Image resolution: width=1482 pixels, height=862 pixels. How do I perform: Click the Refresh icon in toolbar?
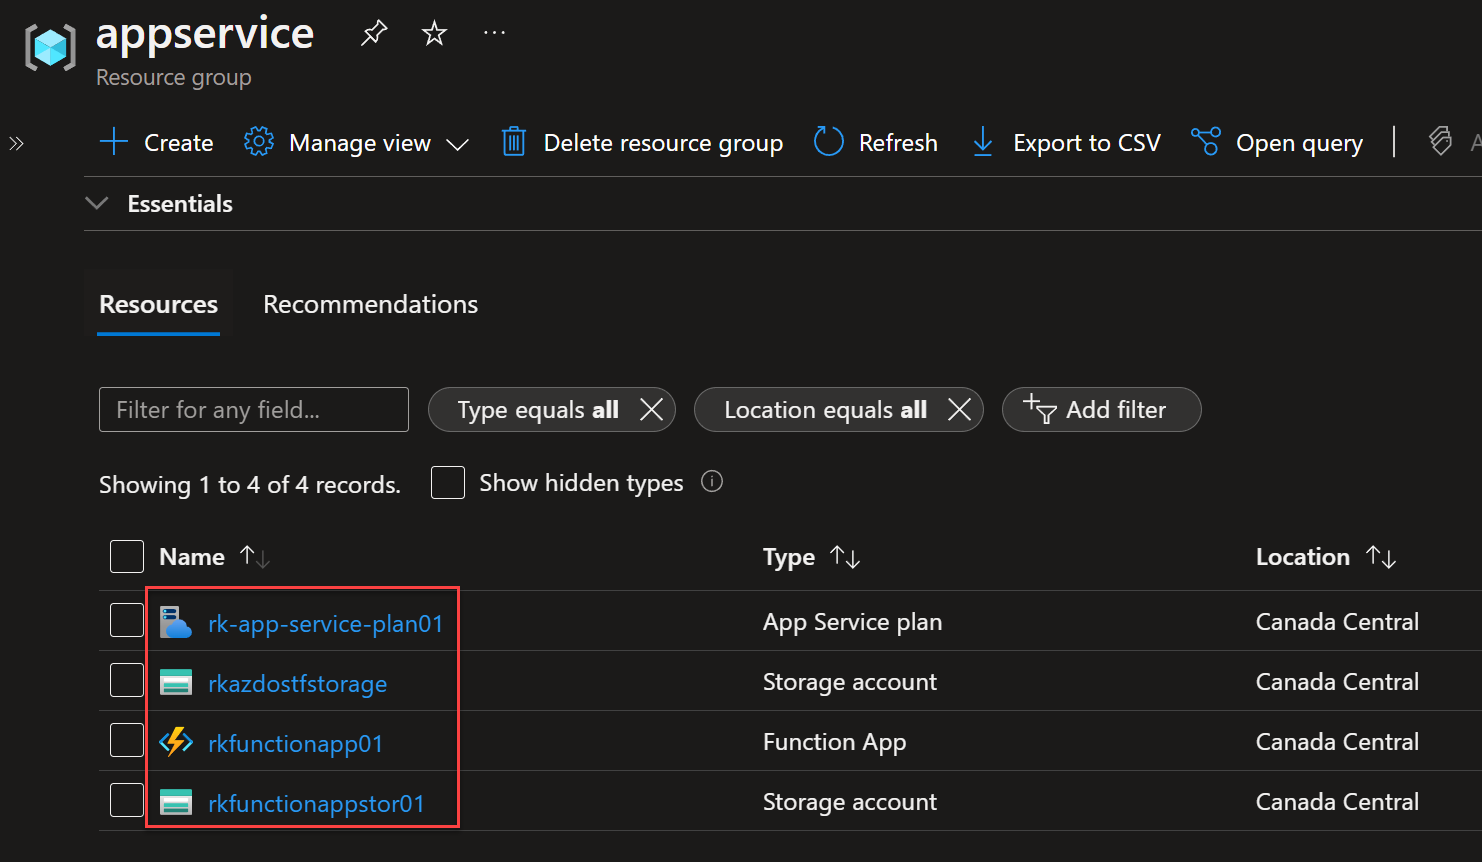pyautogui.click(x=829, y=142)
